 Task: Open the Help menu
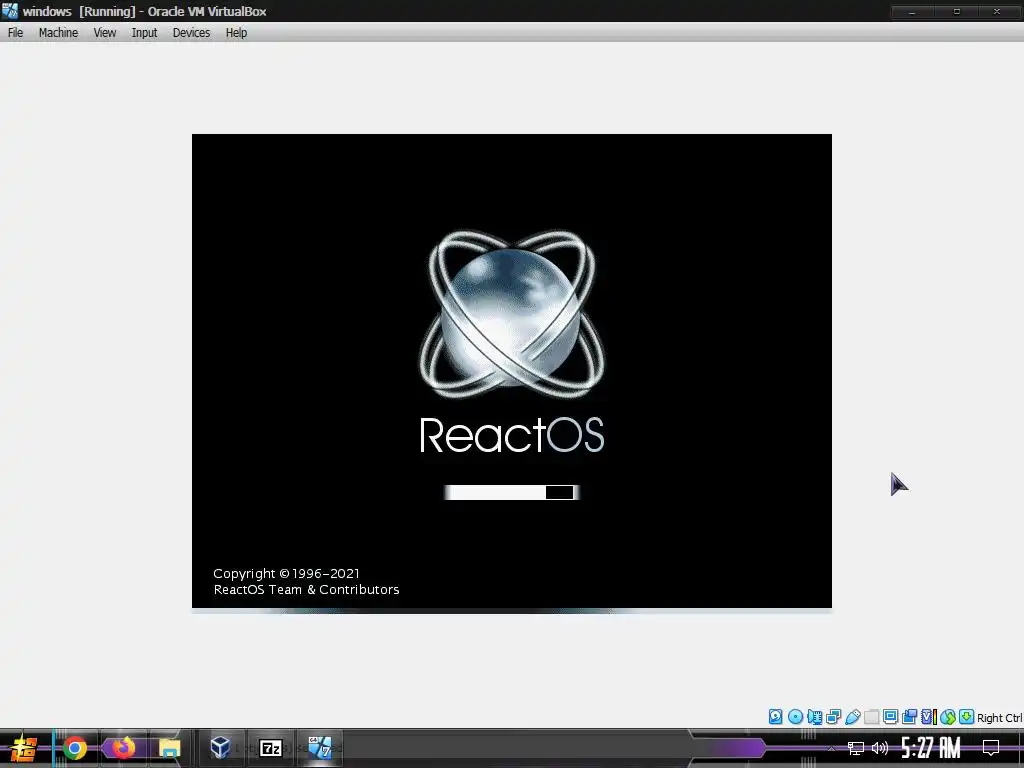click(x=236, y=33)
